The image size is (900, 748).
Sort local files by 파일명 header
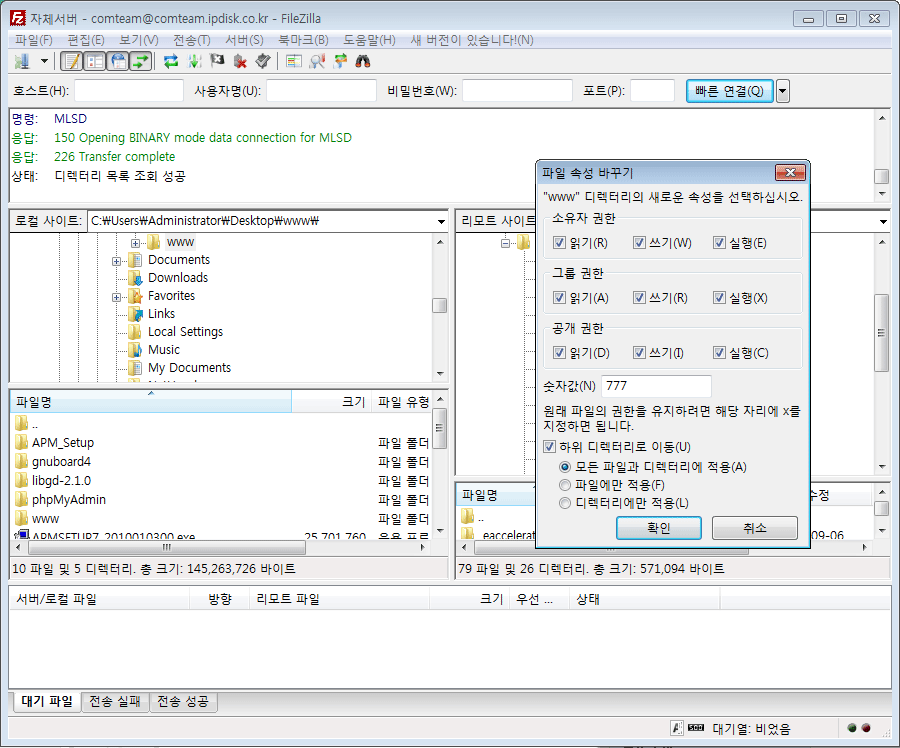[151, 402]
